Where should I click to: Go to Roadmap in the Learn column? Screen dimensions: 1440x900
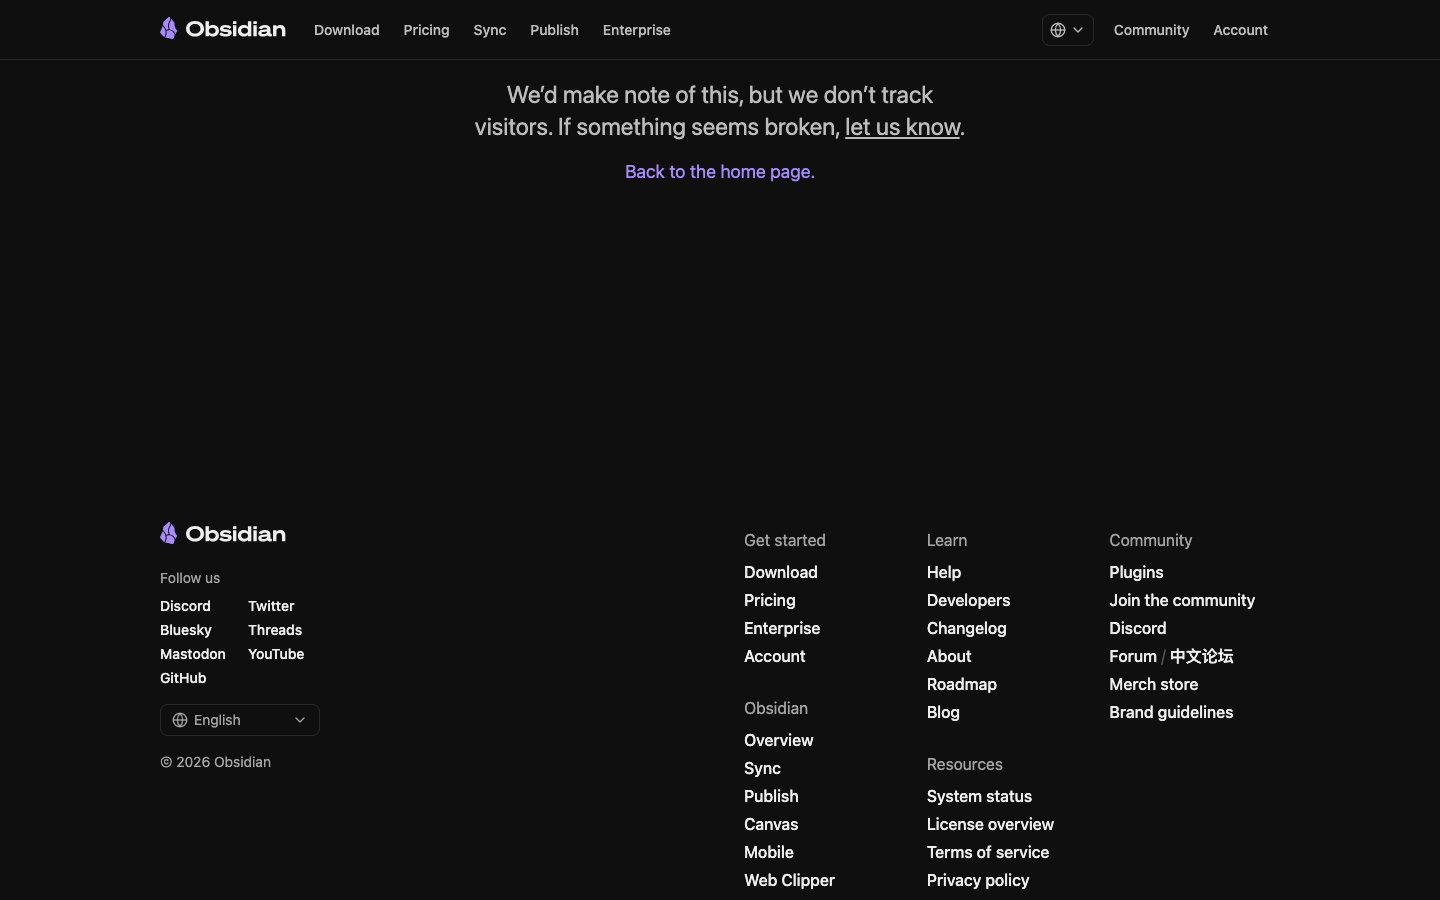click(x=961, y=684)
